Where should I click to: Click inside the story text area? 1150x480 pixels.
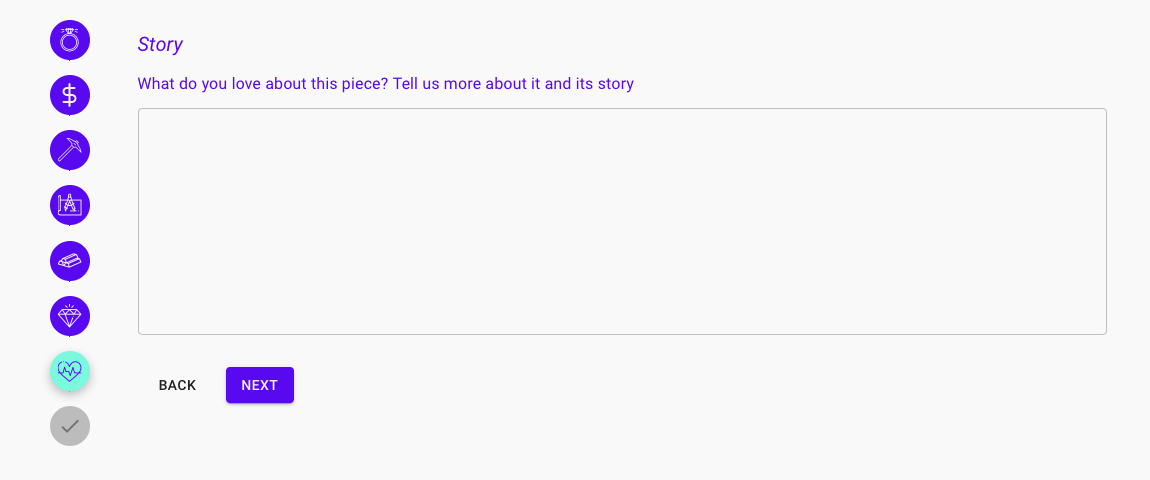click(622, 222)
